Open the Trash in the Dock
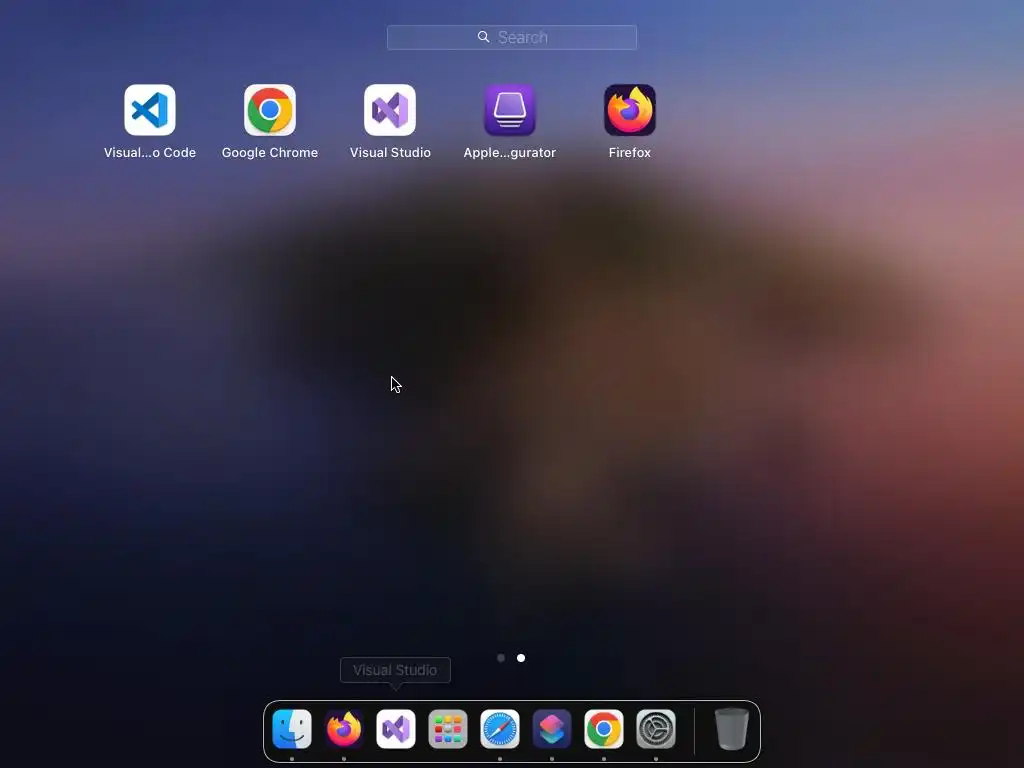The height and width of the screenshot is (768, 1024). click(x=731, y=729)
